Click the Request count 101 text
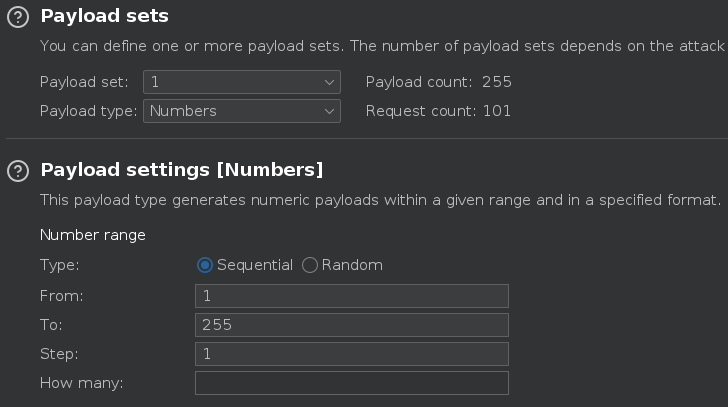 [438, 111]
